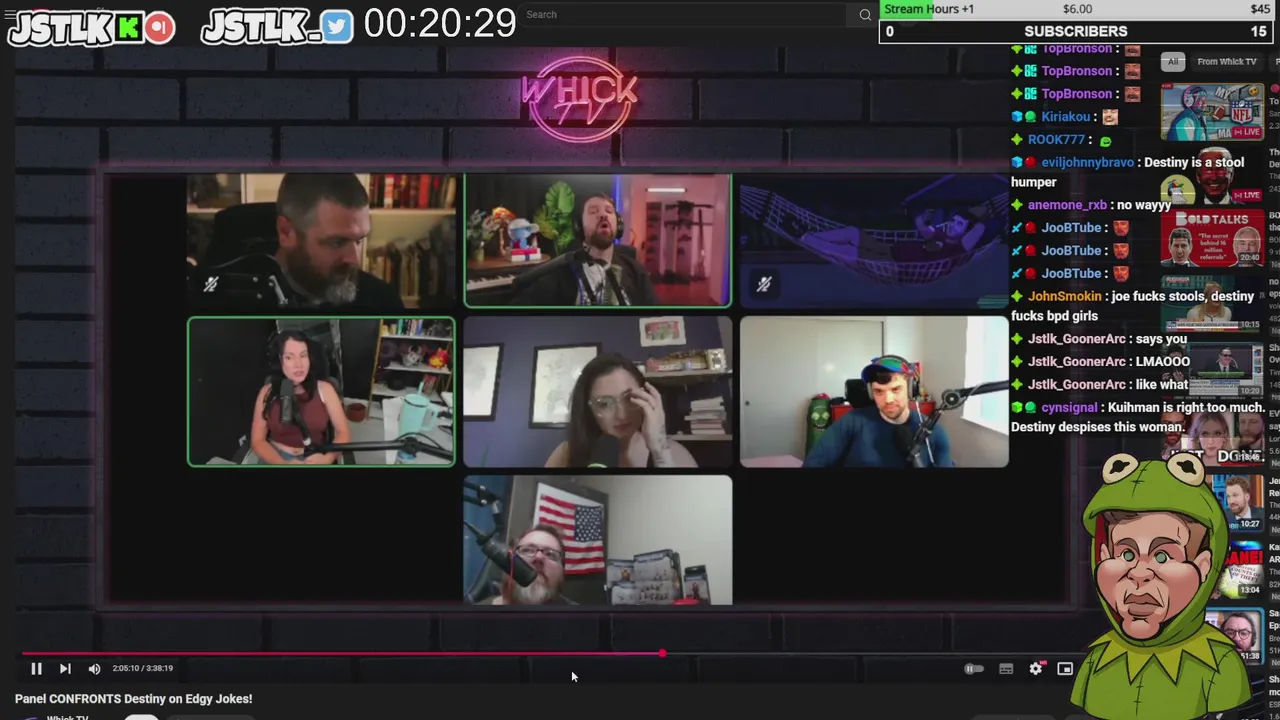The width and height of the screenshot is (1280, 720).
Task: Select the 'From Whick TV' filter chip
Action: coord(1226,62)
